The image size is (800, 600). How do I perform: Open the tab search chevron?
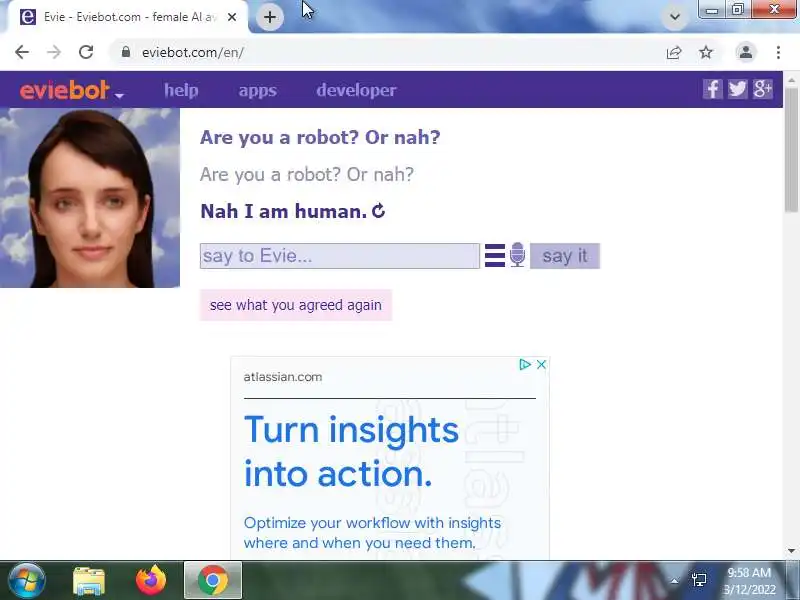(674, 17)
